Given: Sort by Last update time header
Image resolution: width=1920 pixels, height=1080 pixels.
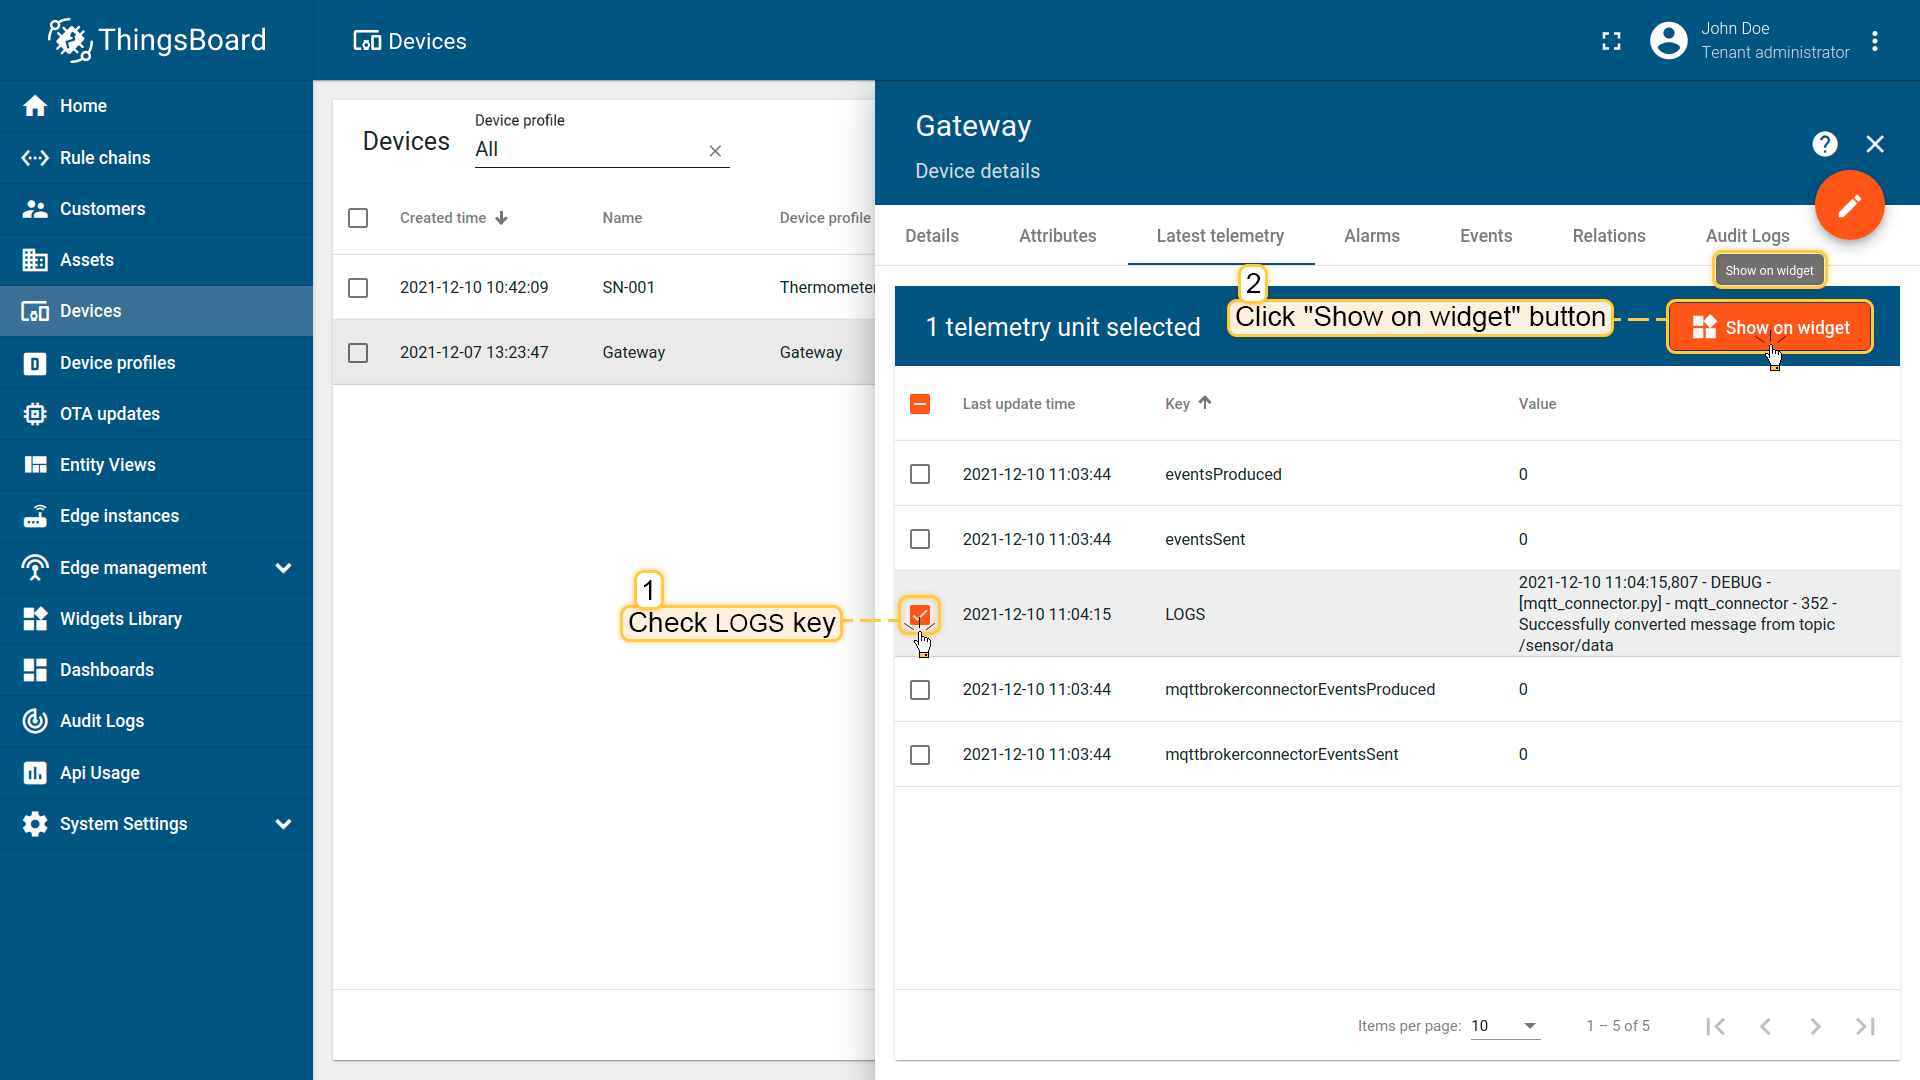Looking at the screenshot, I should pos(1018,404).
